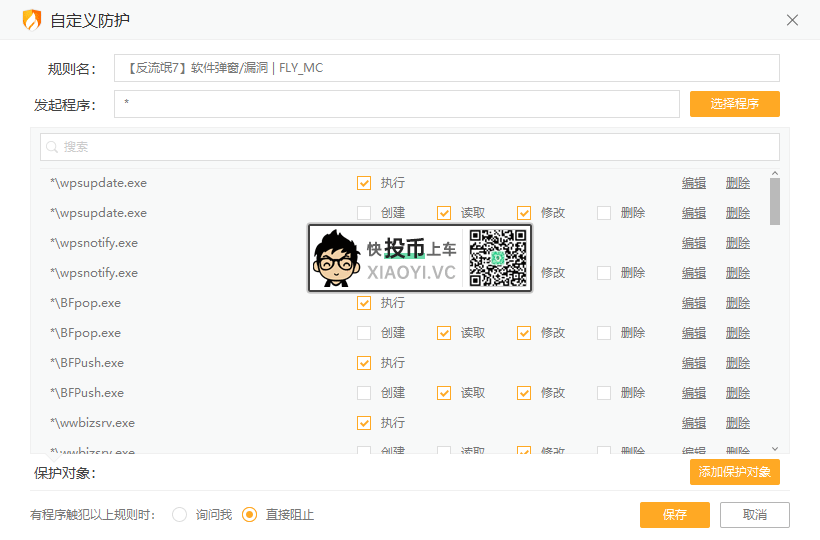Uncheck 执行 for first wpsupdate.exe row
The width and height of the screenshot is (820, 540).
coord(364,183)
